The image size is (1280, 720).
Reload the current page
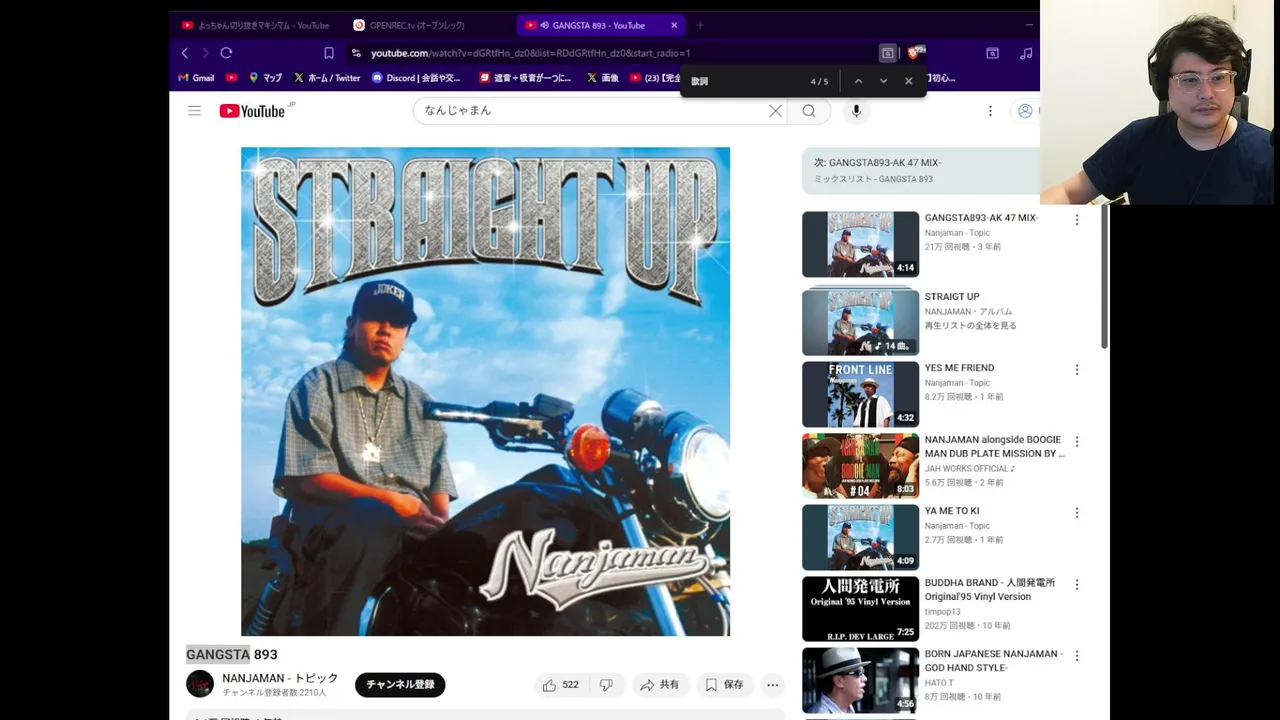[x=226, y=53]
